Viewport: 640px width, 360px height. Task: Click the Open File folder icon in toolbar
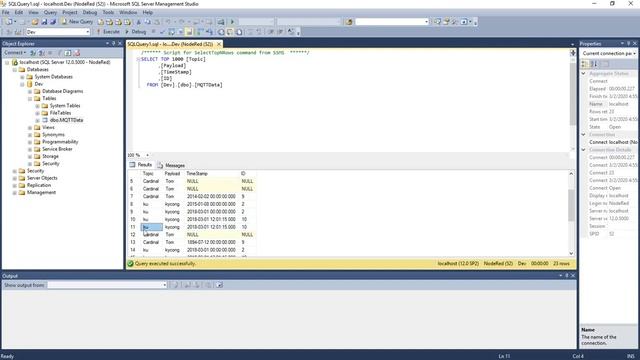click(35, 22)
